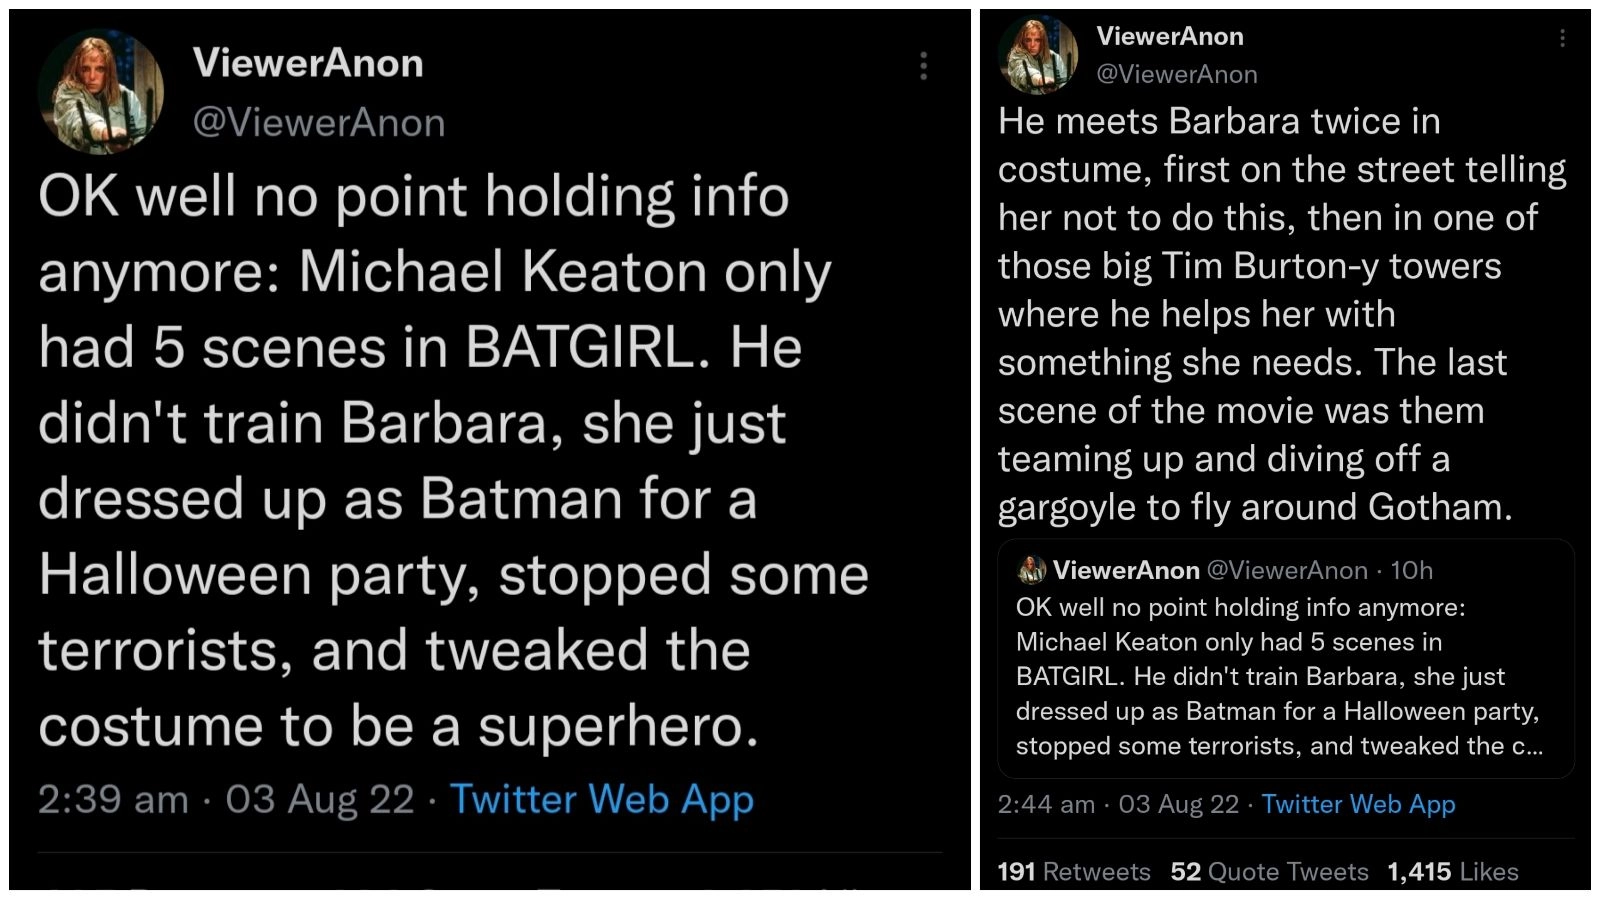View the 191 Retweets list
This screenshot has height=900, width=1600.
[1073, 872]
